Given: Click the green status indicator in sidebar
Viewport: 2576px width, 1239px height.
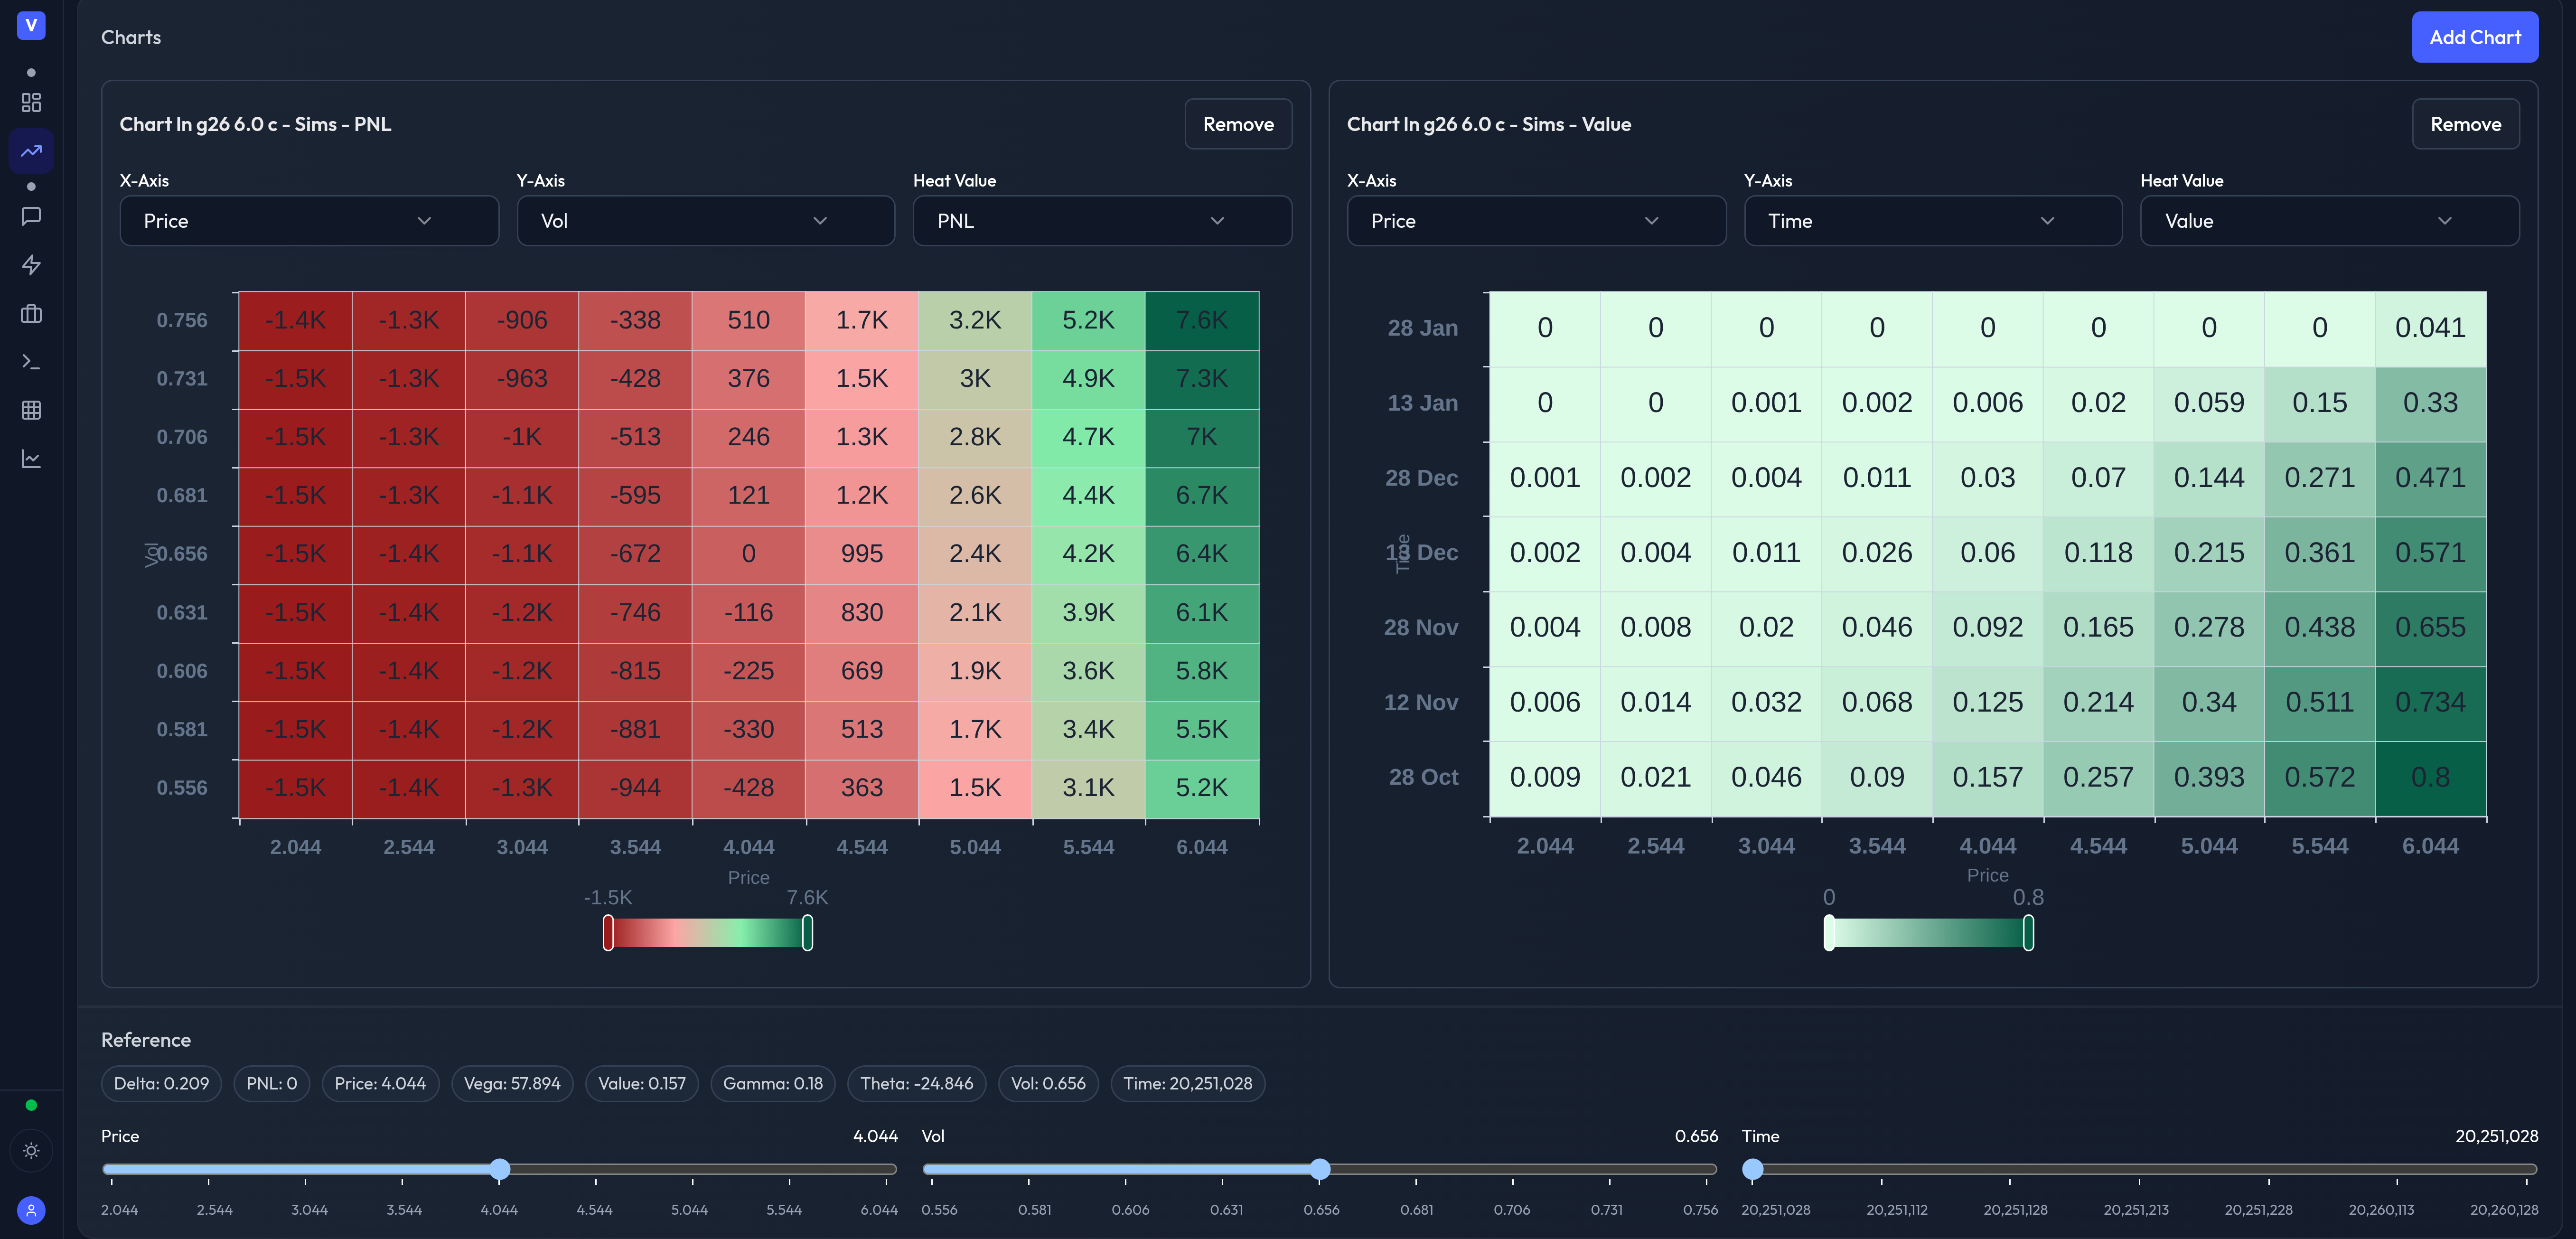Looking at the screenshot, I should (31, 1105).
